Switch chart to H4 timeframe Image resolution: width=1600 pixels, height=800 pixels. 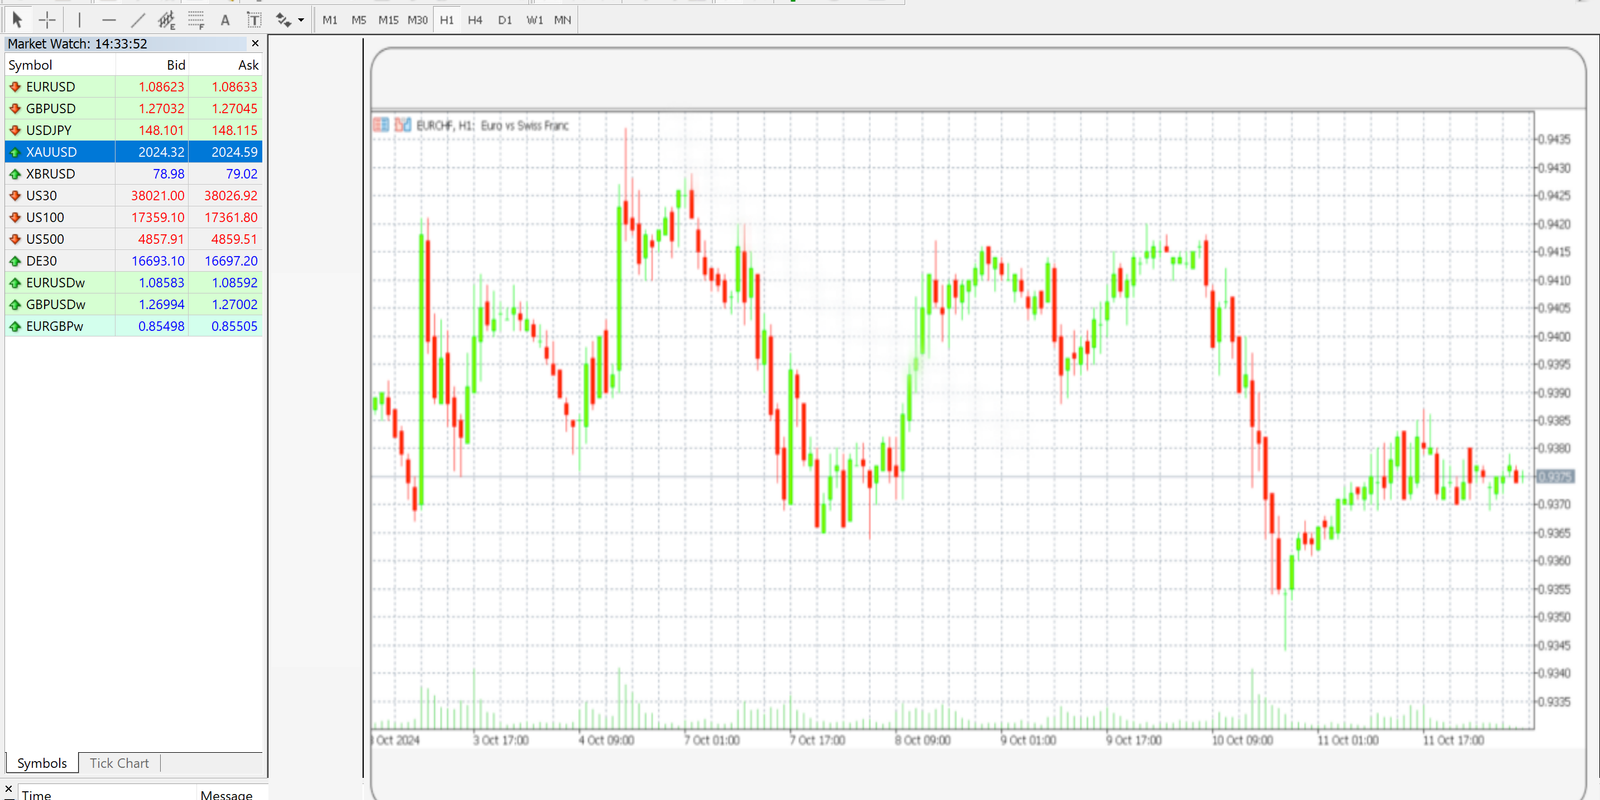pyautogui.click(x=475, y=20)
